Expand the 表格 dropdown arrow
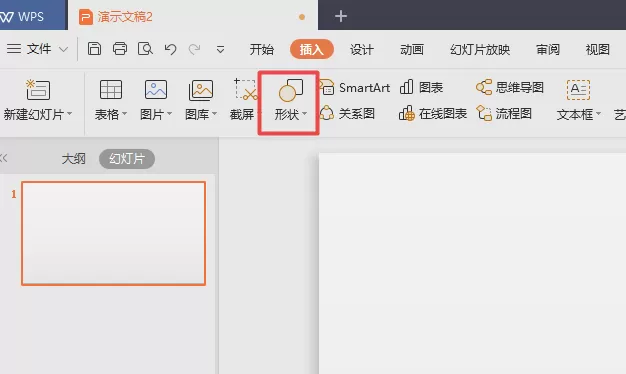626x374 pixels. click(125, 114)
